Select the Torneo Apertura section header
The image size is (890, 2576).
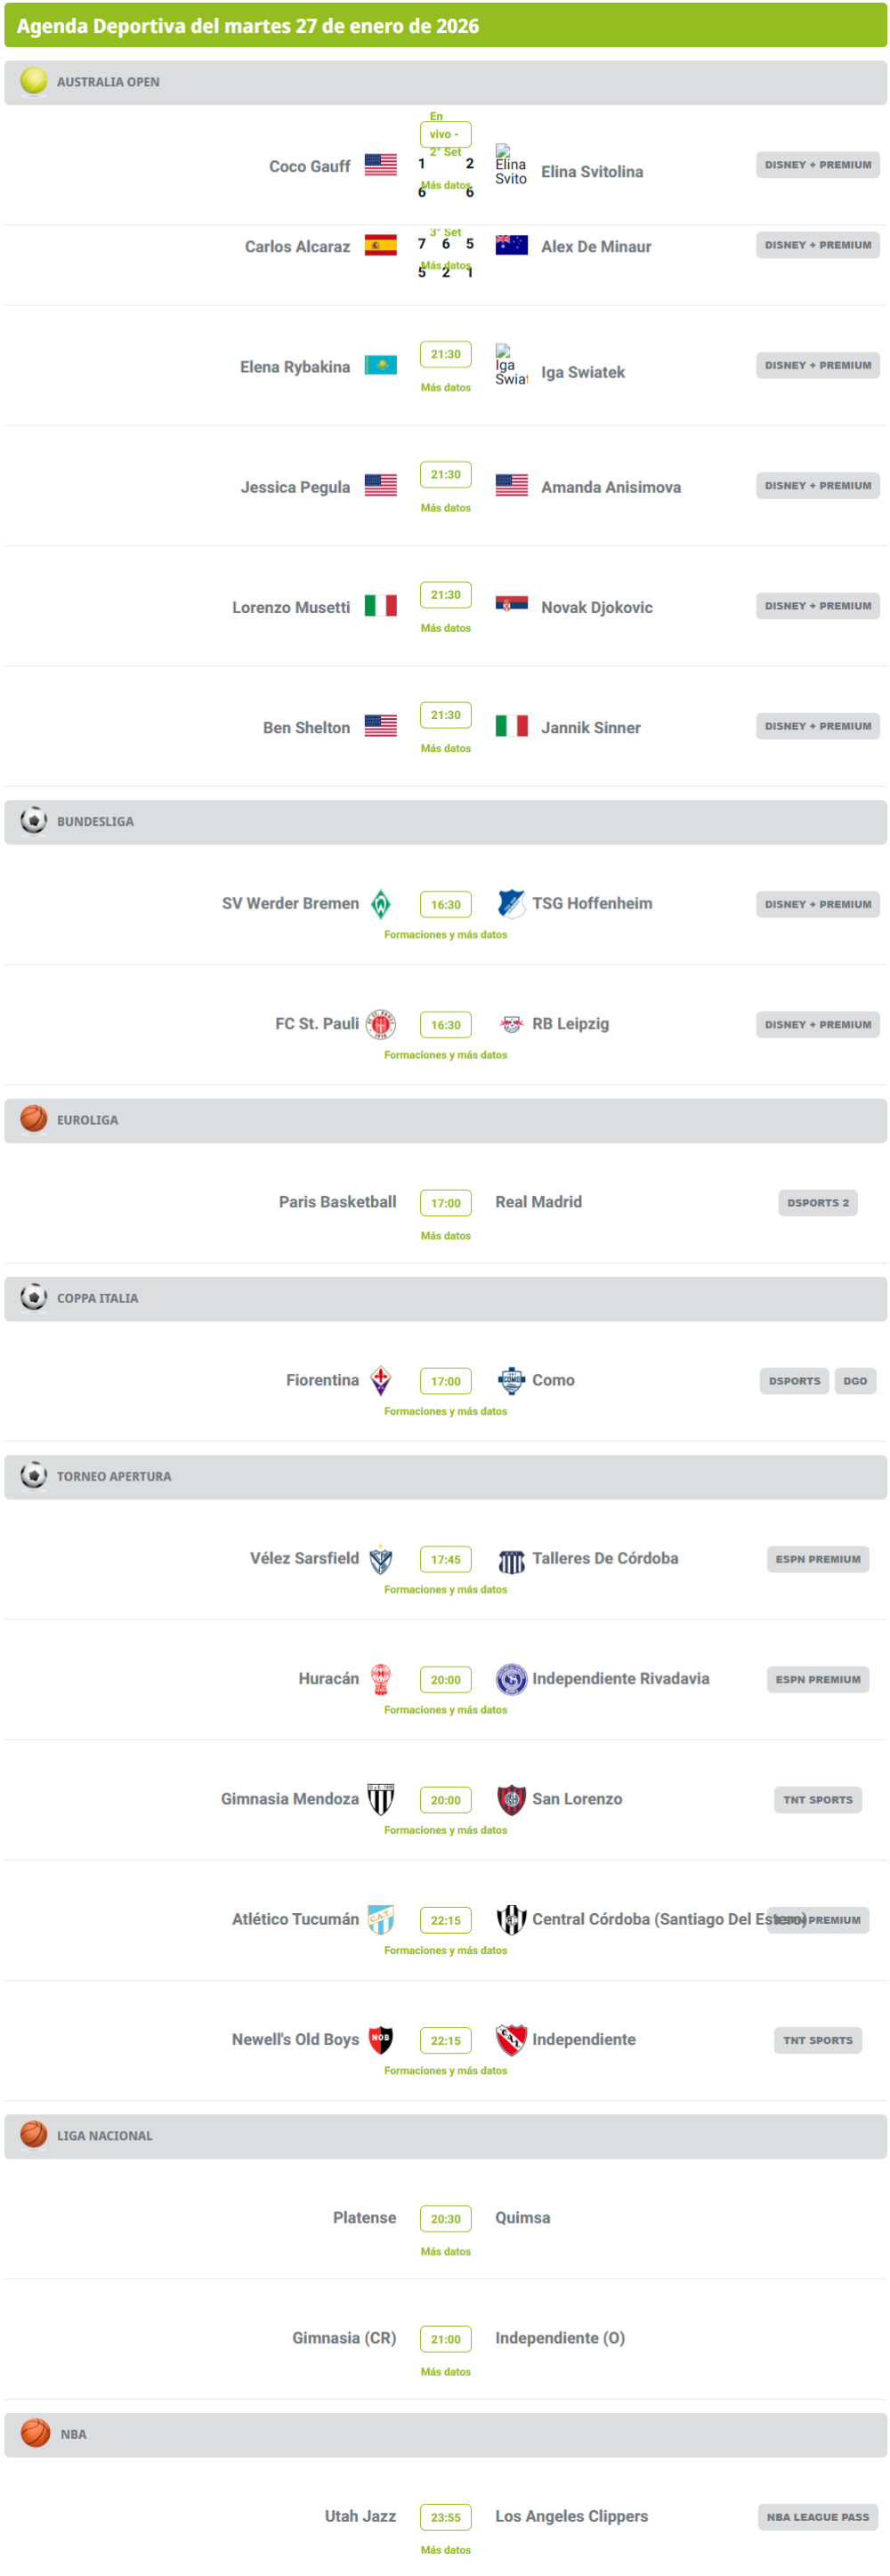point(445,1477)
